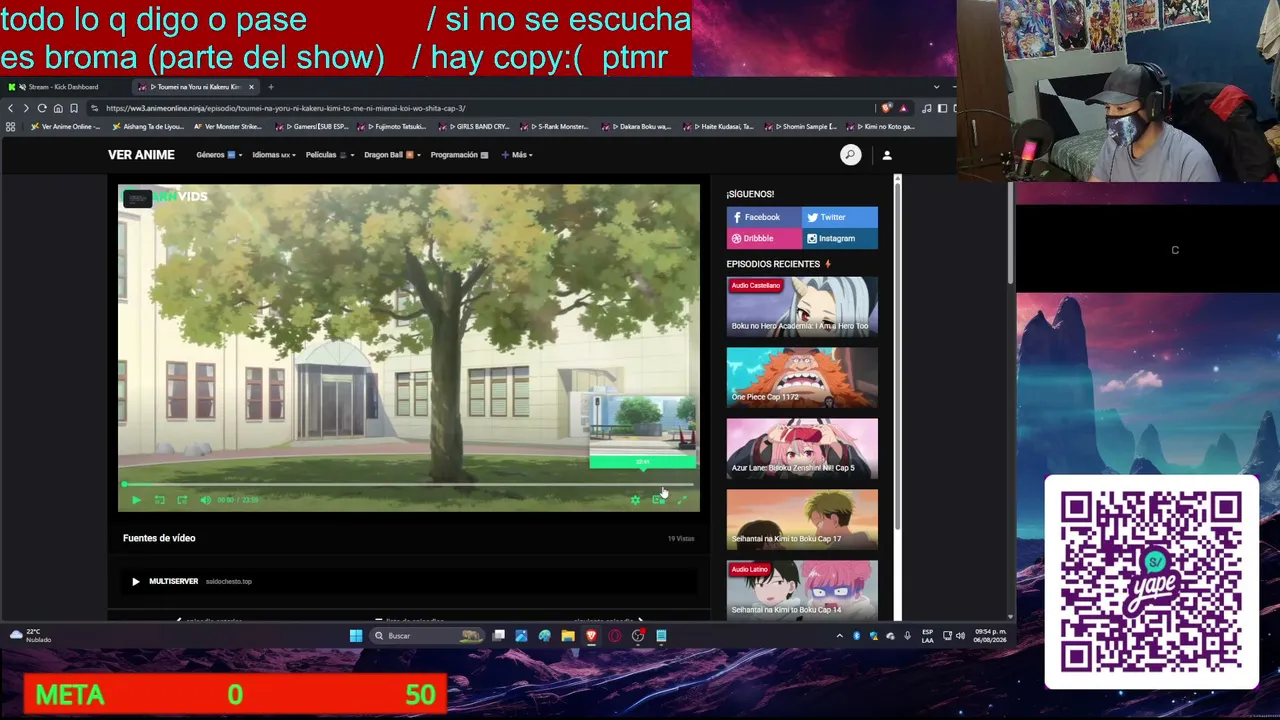1280x720 pixels.
Task: Open the taskbar clock showing 09:54 p. m.
Action: click(990, 636)
